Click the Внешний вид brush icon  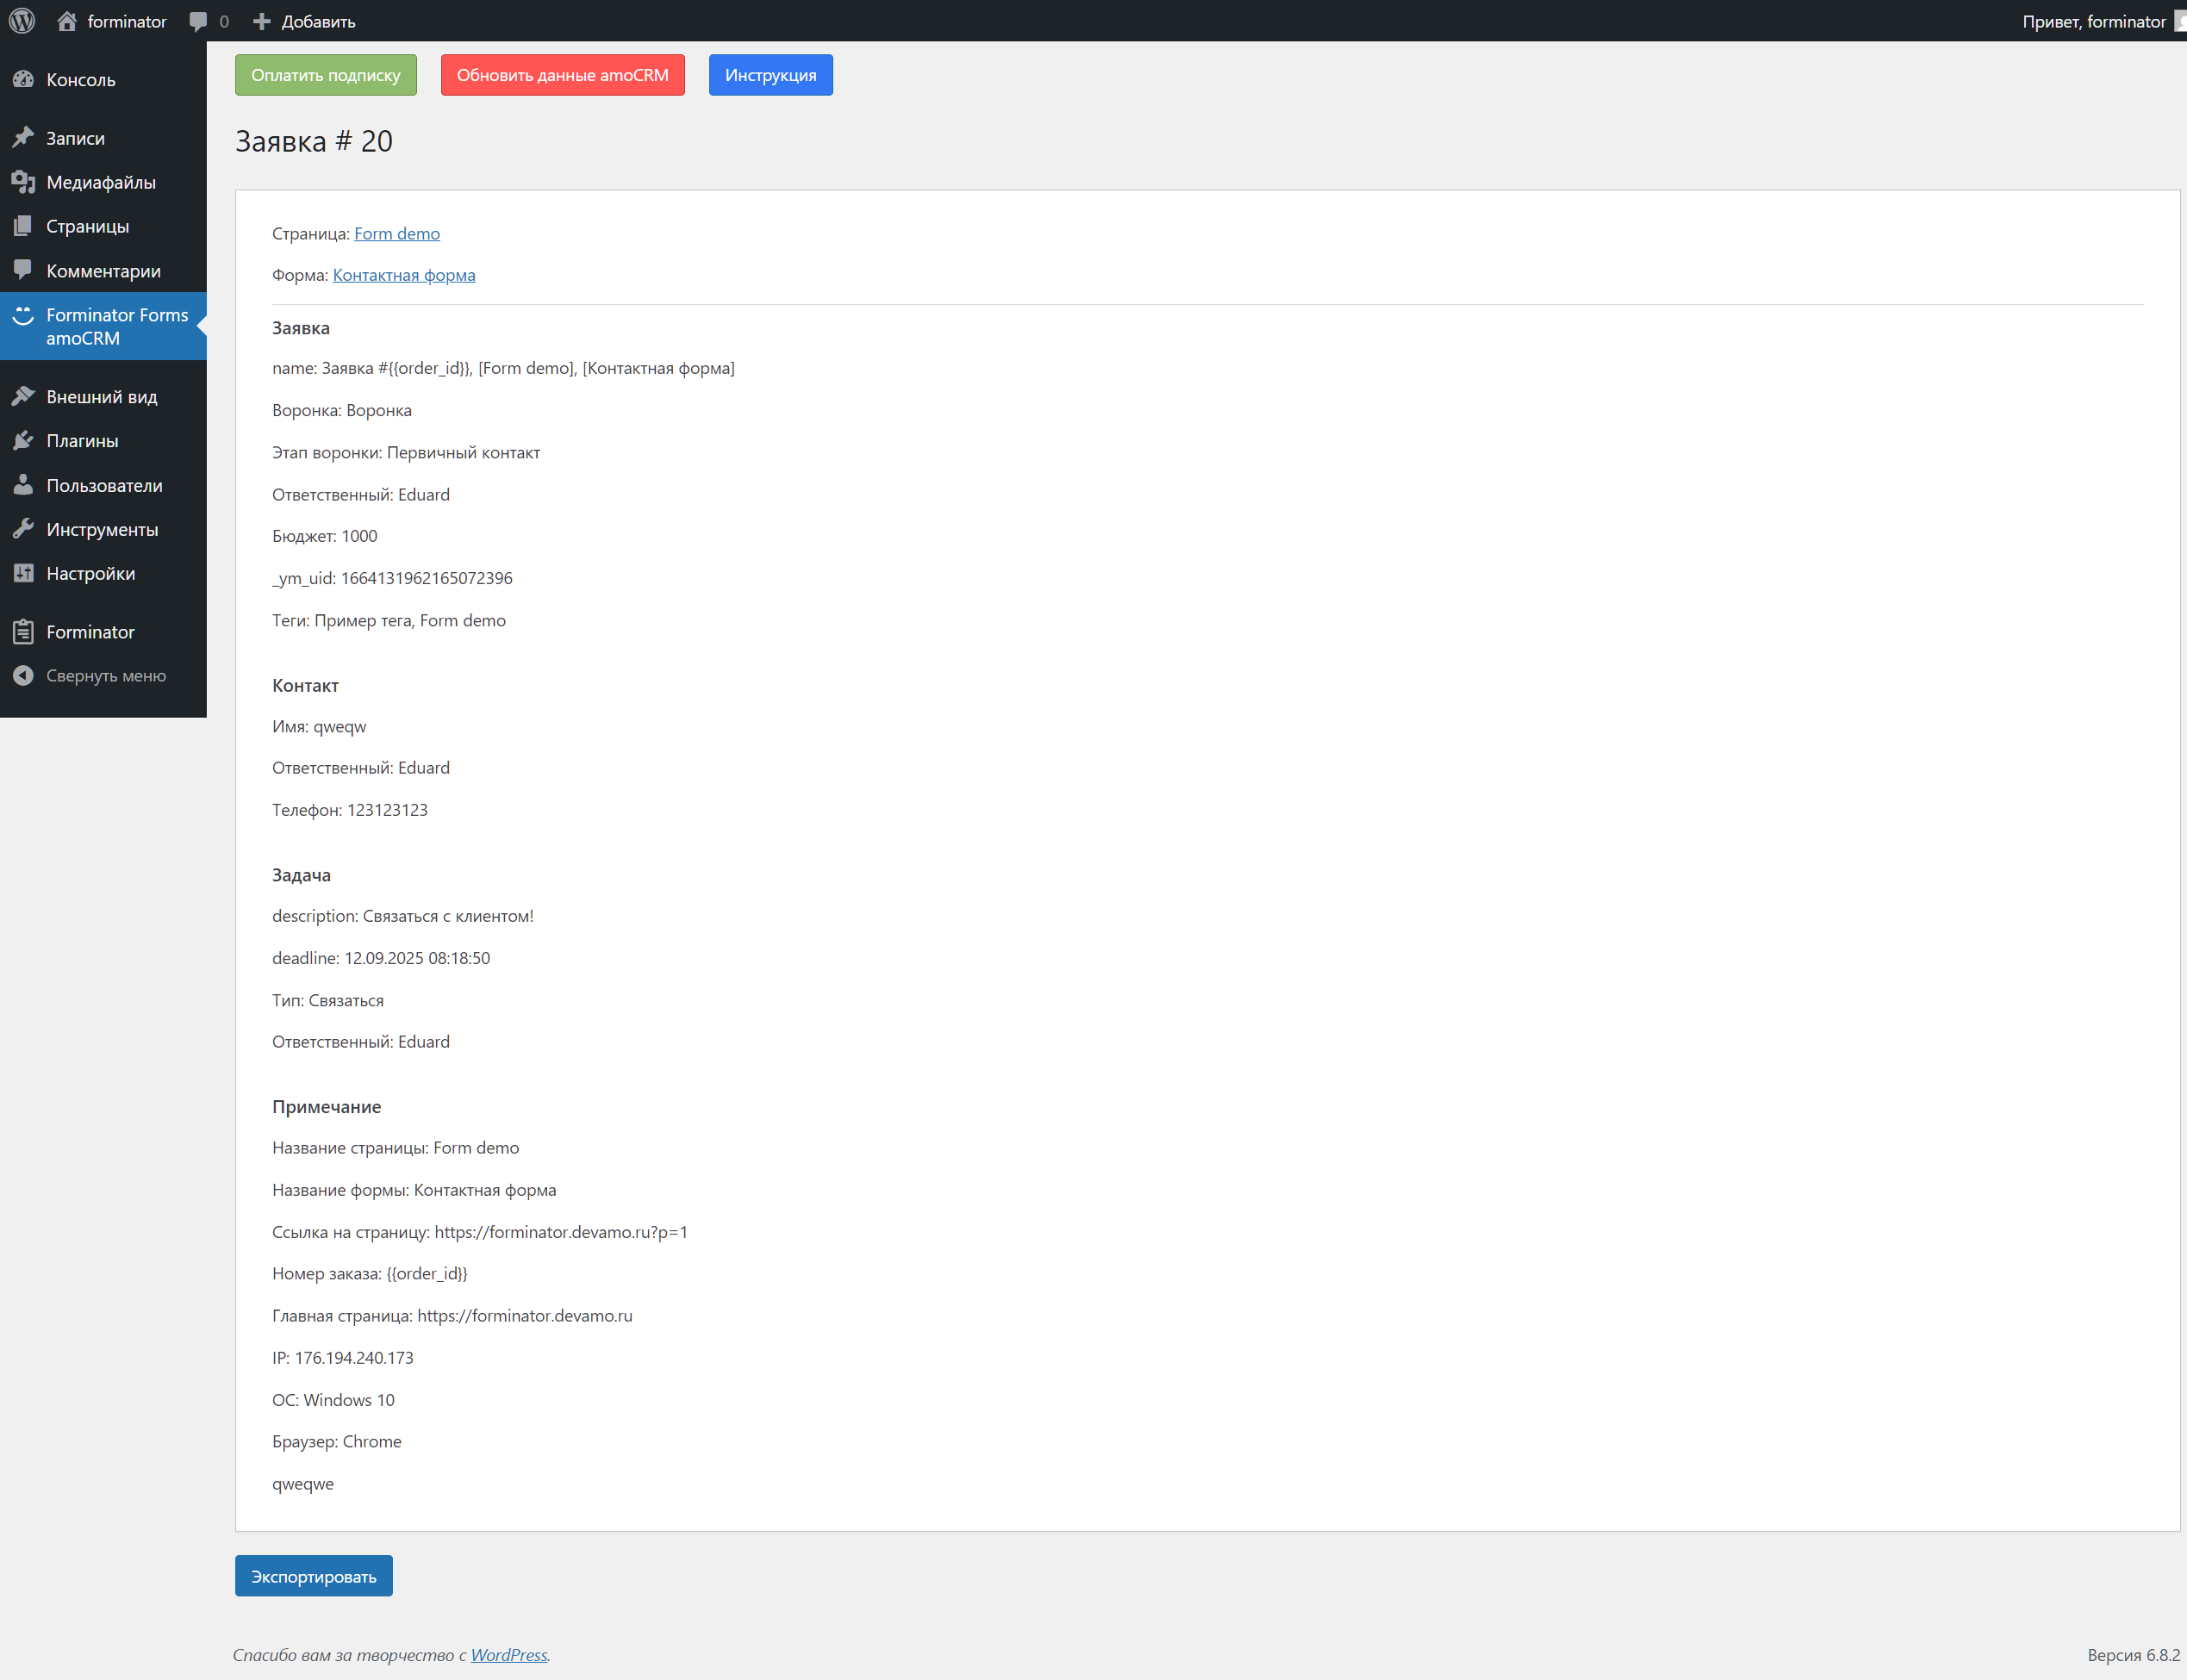[x=23, y=396]
